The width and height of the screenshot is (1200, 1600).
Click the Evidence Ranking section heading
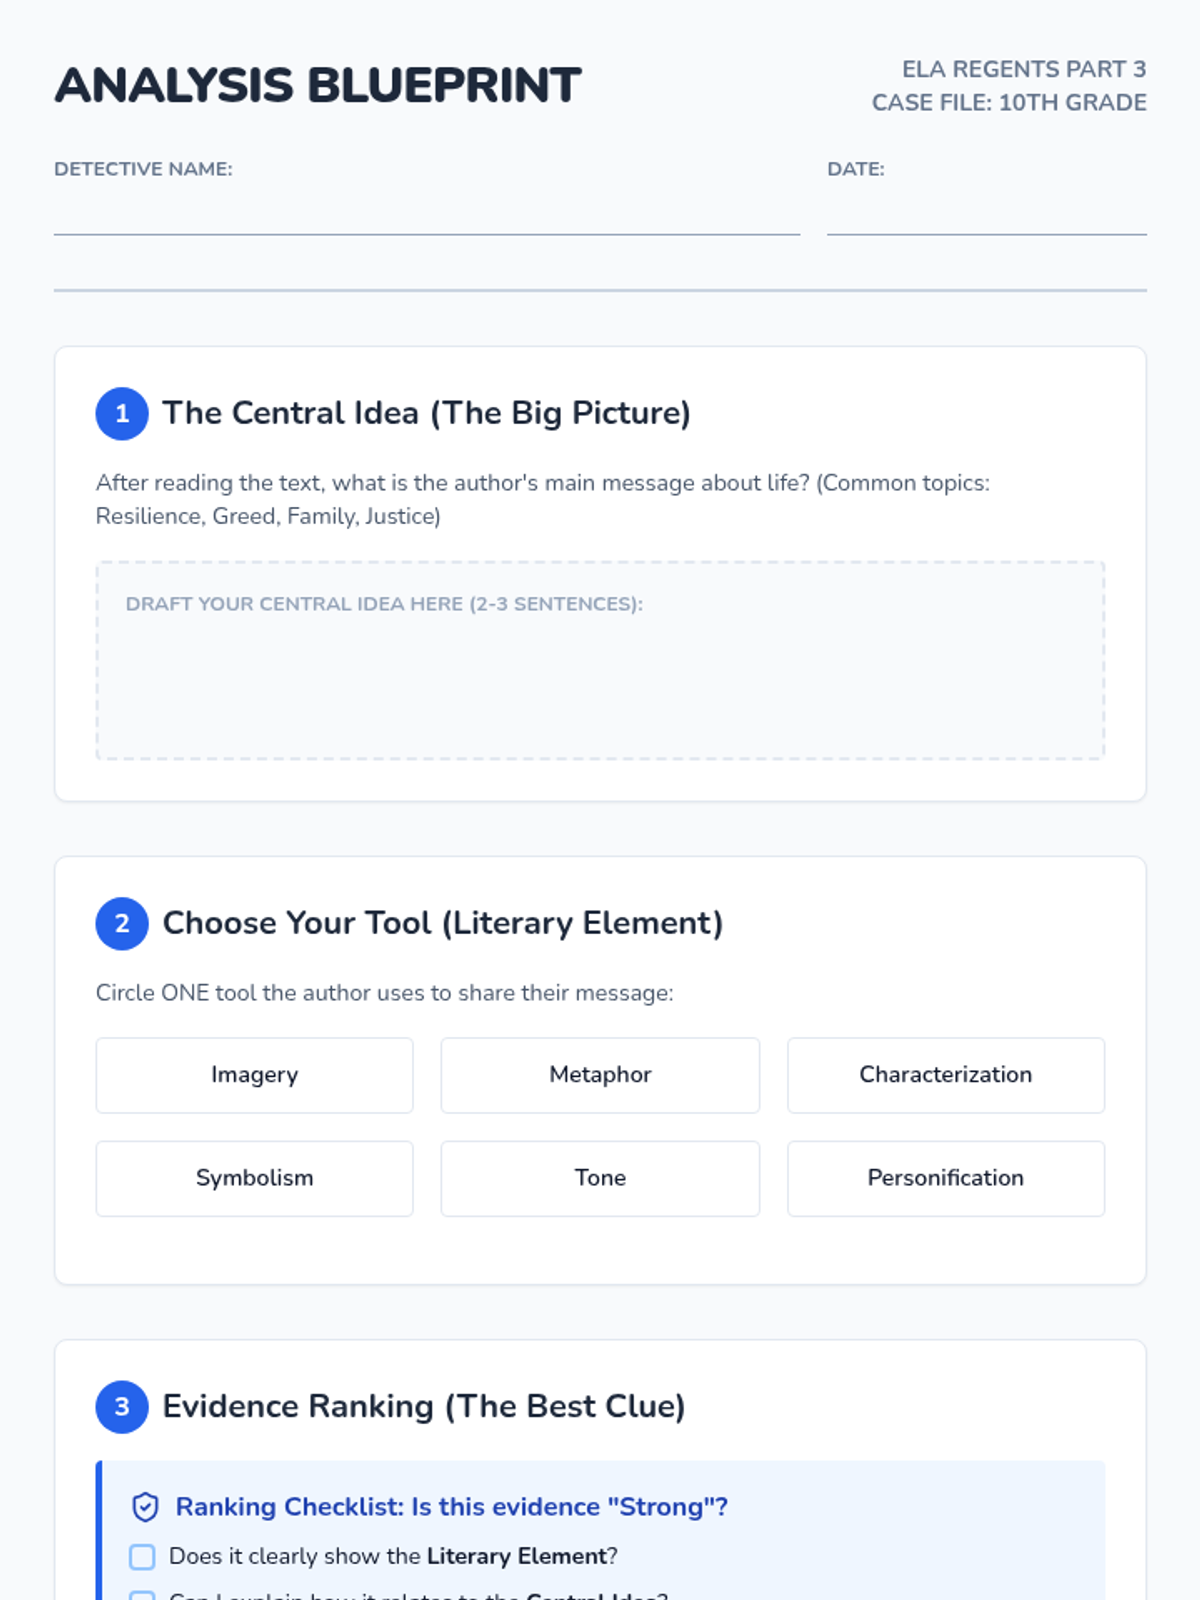pyautogui.click(x=423, y=1406)
